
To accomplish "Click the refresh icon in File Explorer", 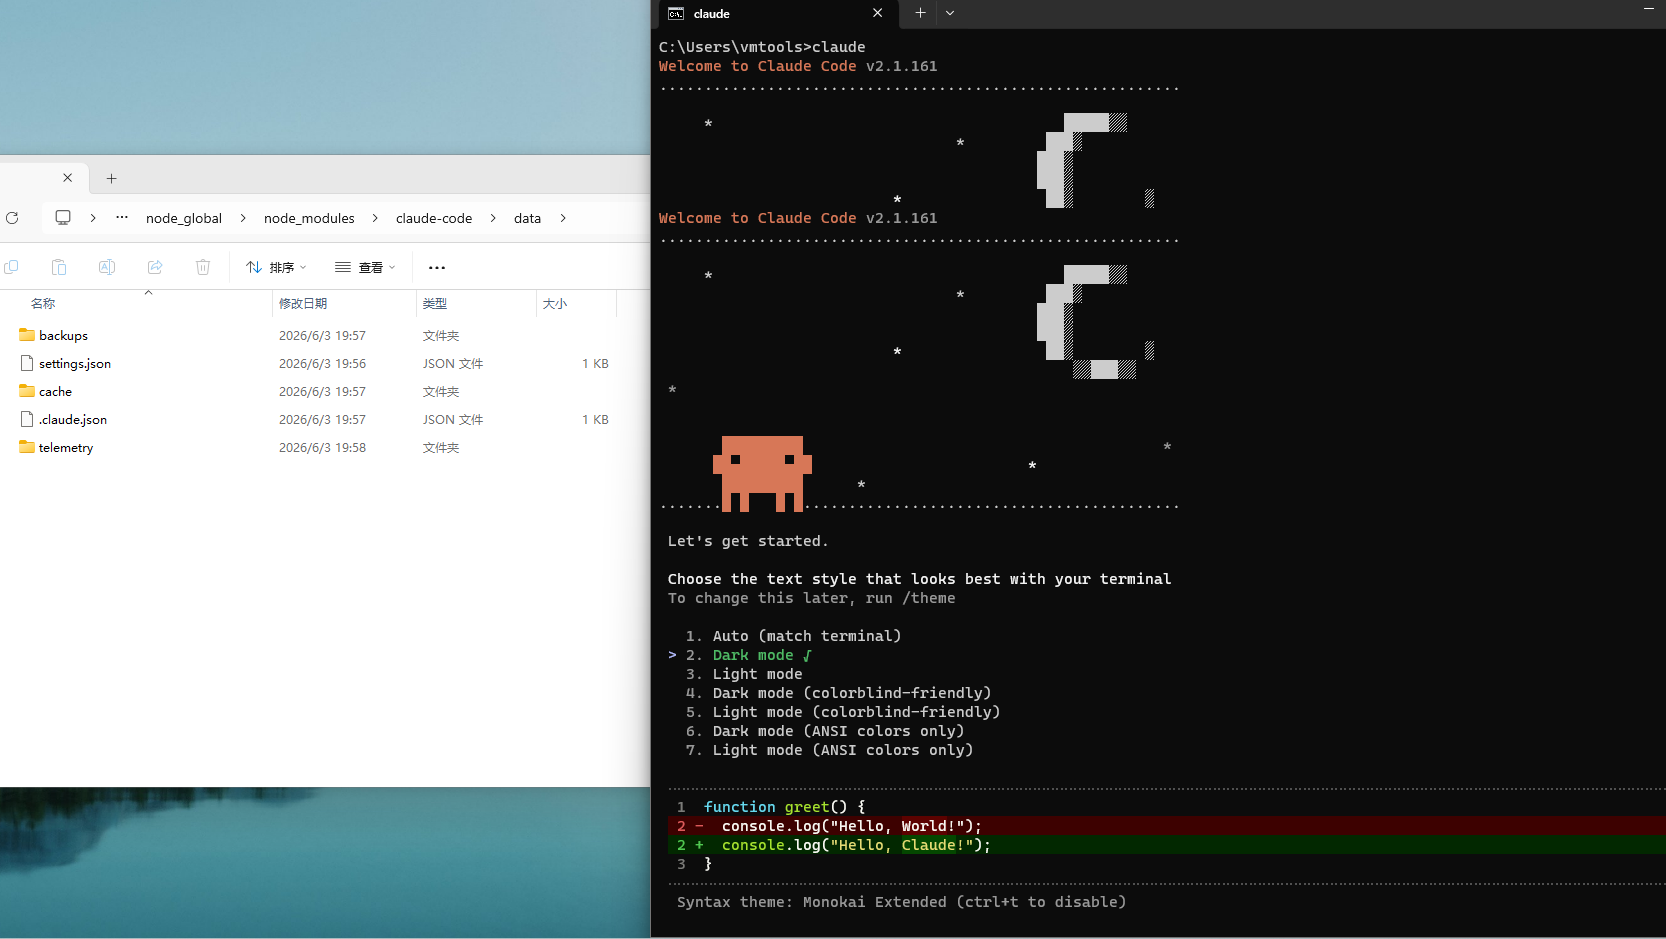I will point(12,218).
